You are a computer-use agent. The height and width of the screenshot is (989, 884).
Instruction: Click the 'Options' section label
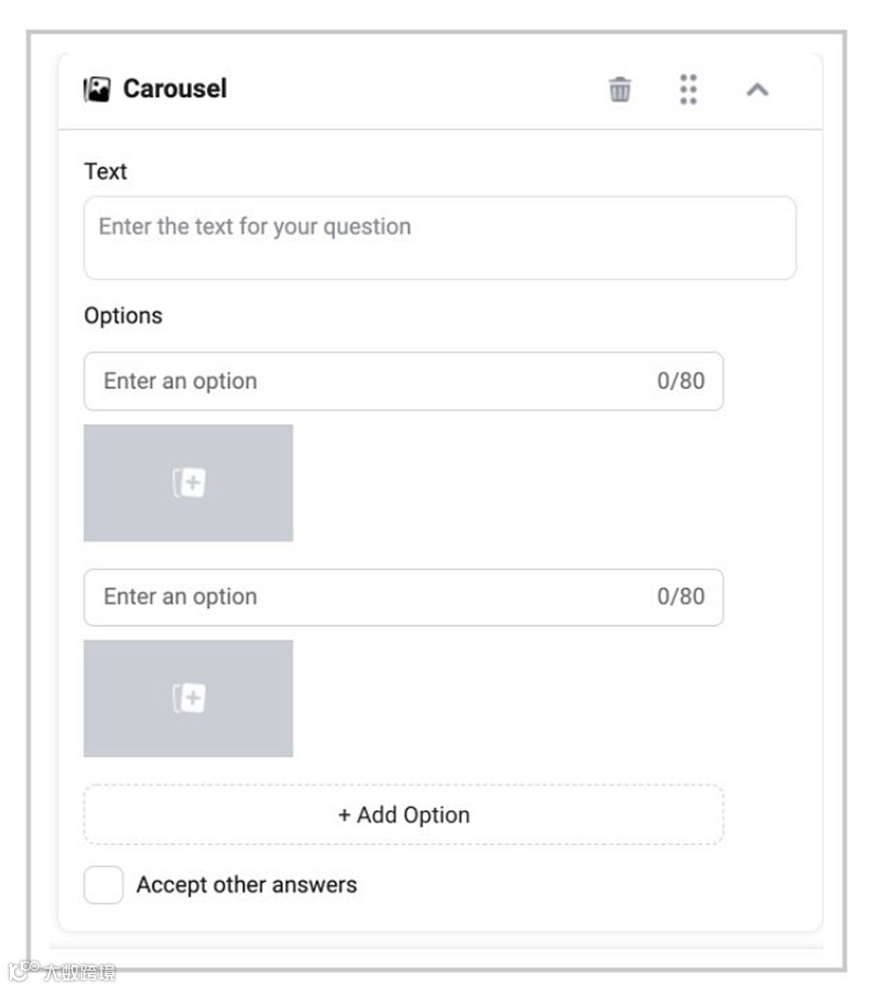click(x=123, y=316)
